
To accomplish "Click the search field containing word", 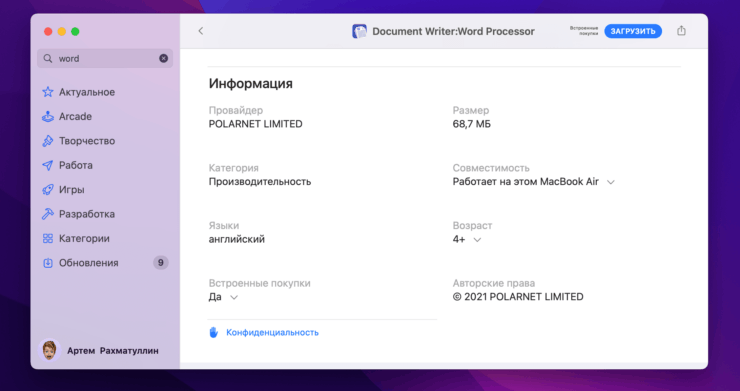I will pyautogui.click(x=105, y=59).
